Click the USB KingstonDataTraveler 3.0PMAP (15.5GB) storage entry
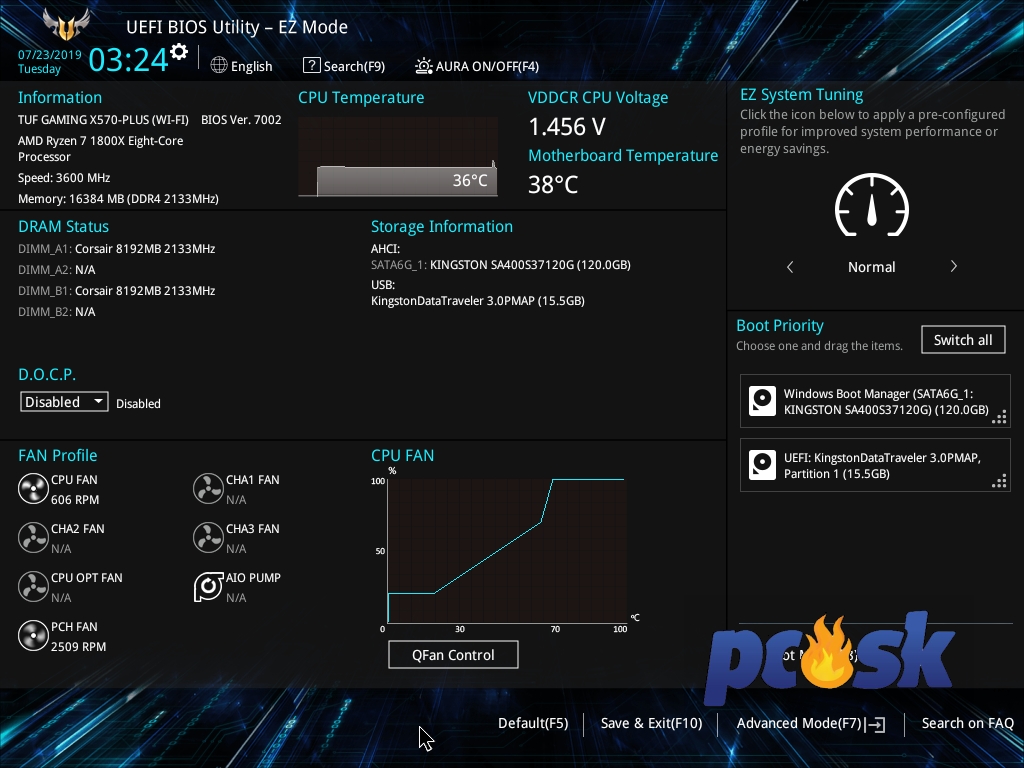The image size is (1024, 768). pos(478,300)
